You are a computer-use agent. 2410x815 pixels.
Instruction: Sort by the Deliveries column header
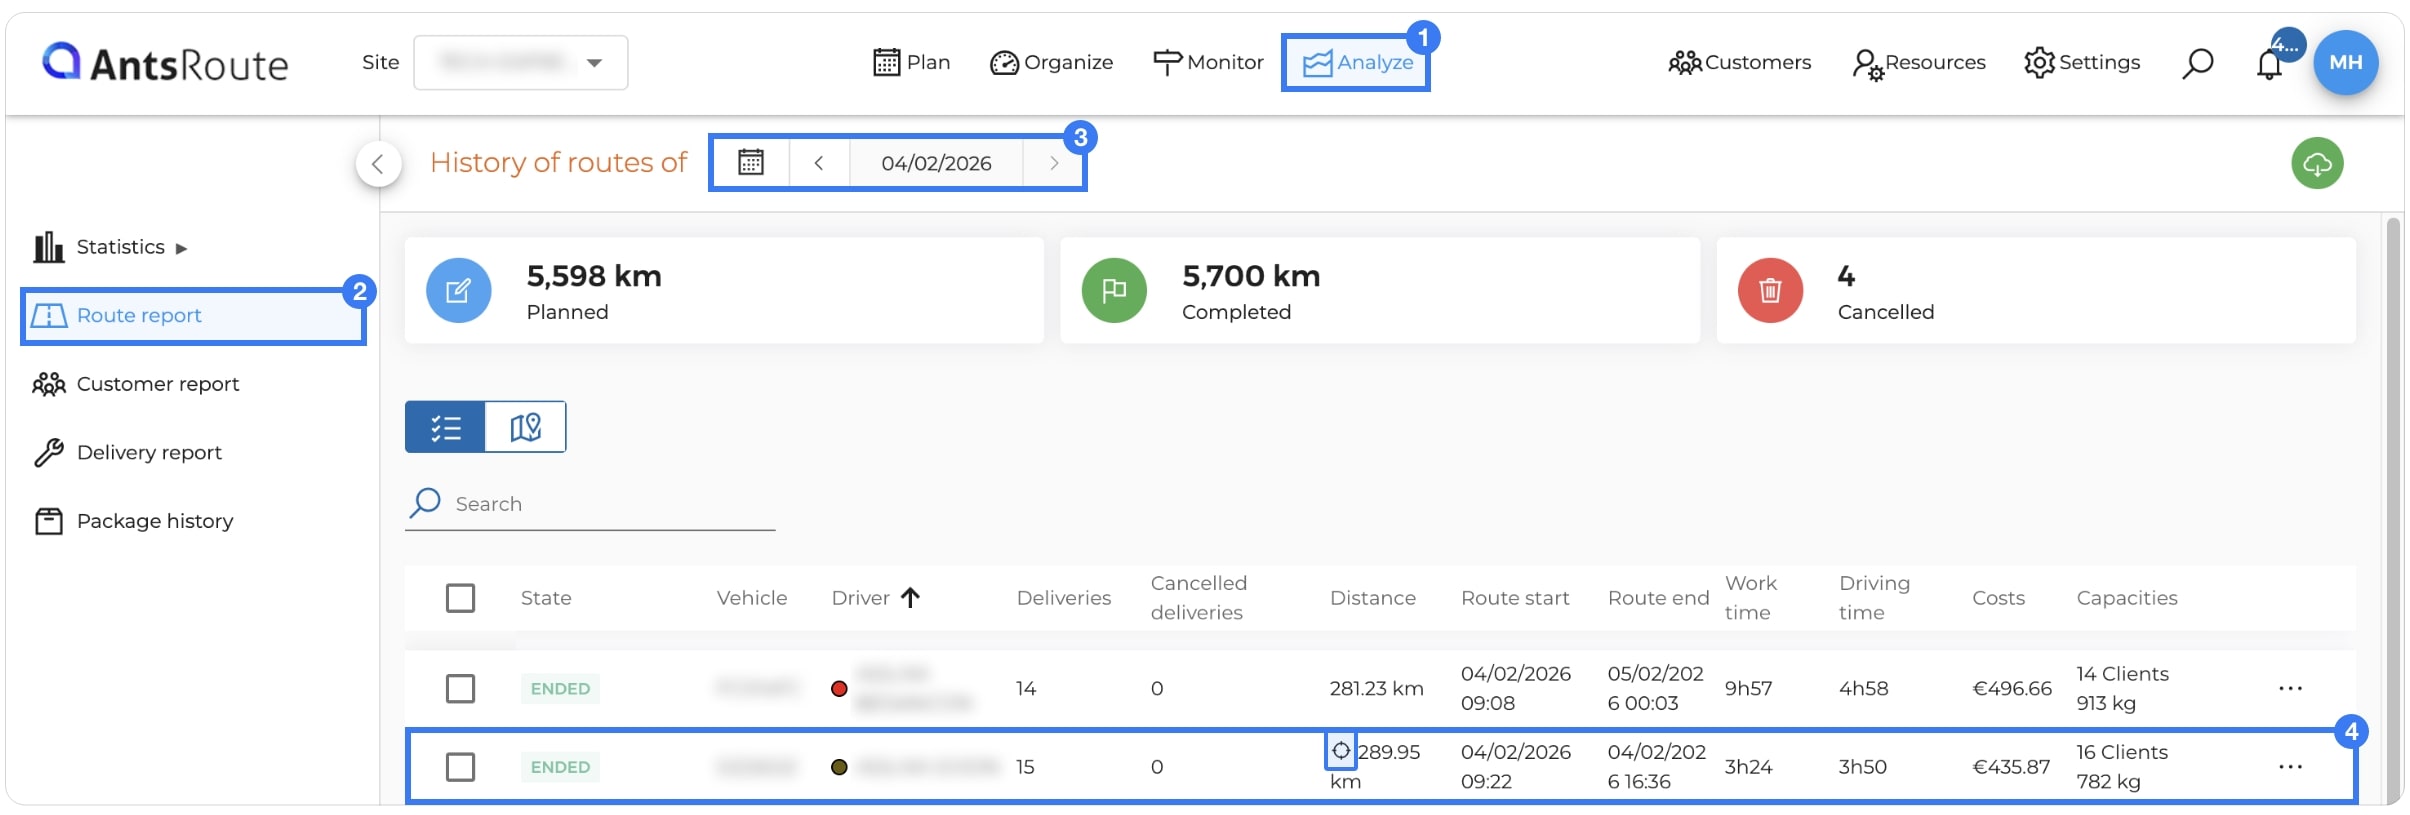point(1064,598)
